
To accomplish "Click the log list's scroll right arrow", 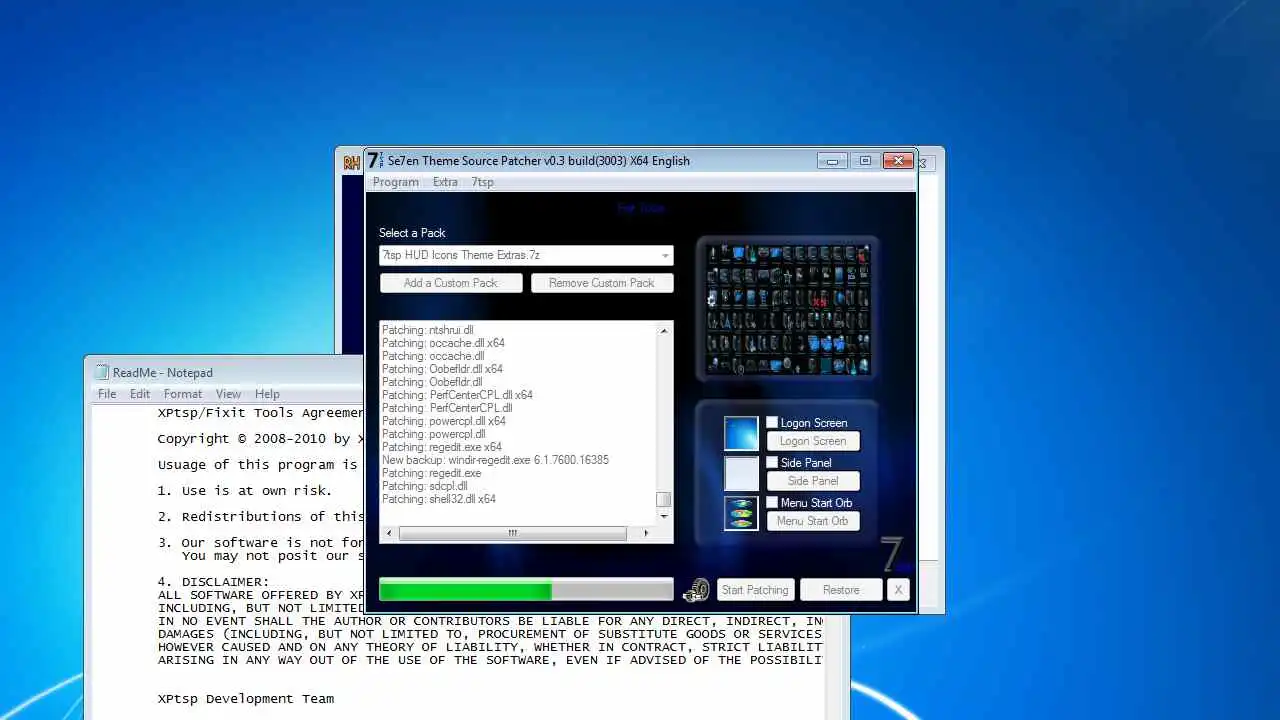I will pos(646,533).
